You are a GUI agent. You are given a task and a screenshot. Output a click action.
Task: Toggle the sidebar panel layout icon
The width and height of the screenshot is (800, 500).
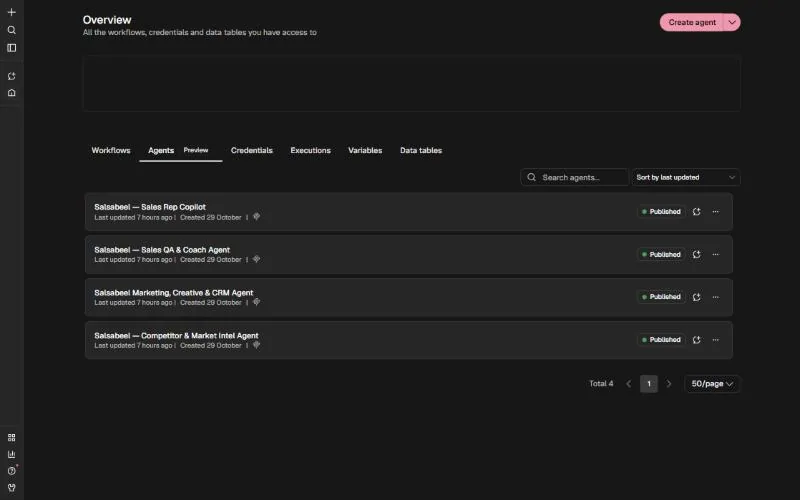11,48
